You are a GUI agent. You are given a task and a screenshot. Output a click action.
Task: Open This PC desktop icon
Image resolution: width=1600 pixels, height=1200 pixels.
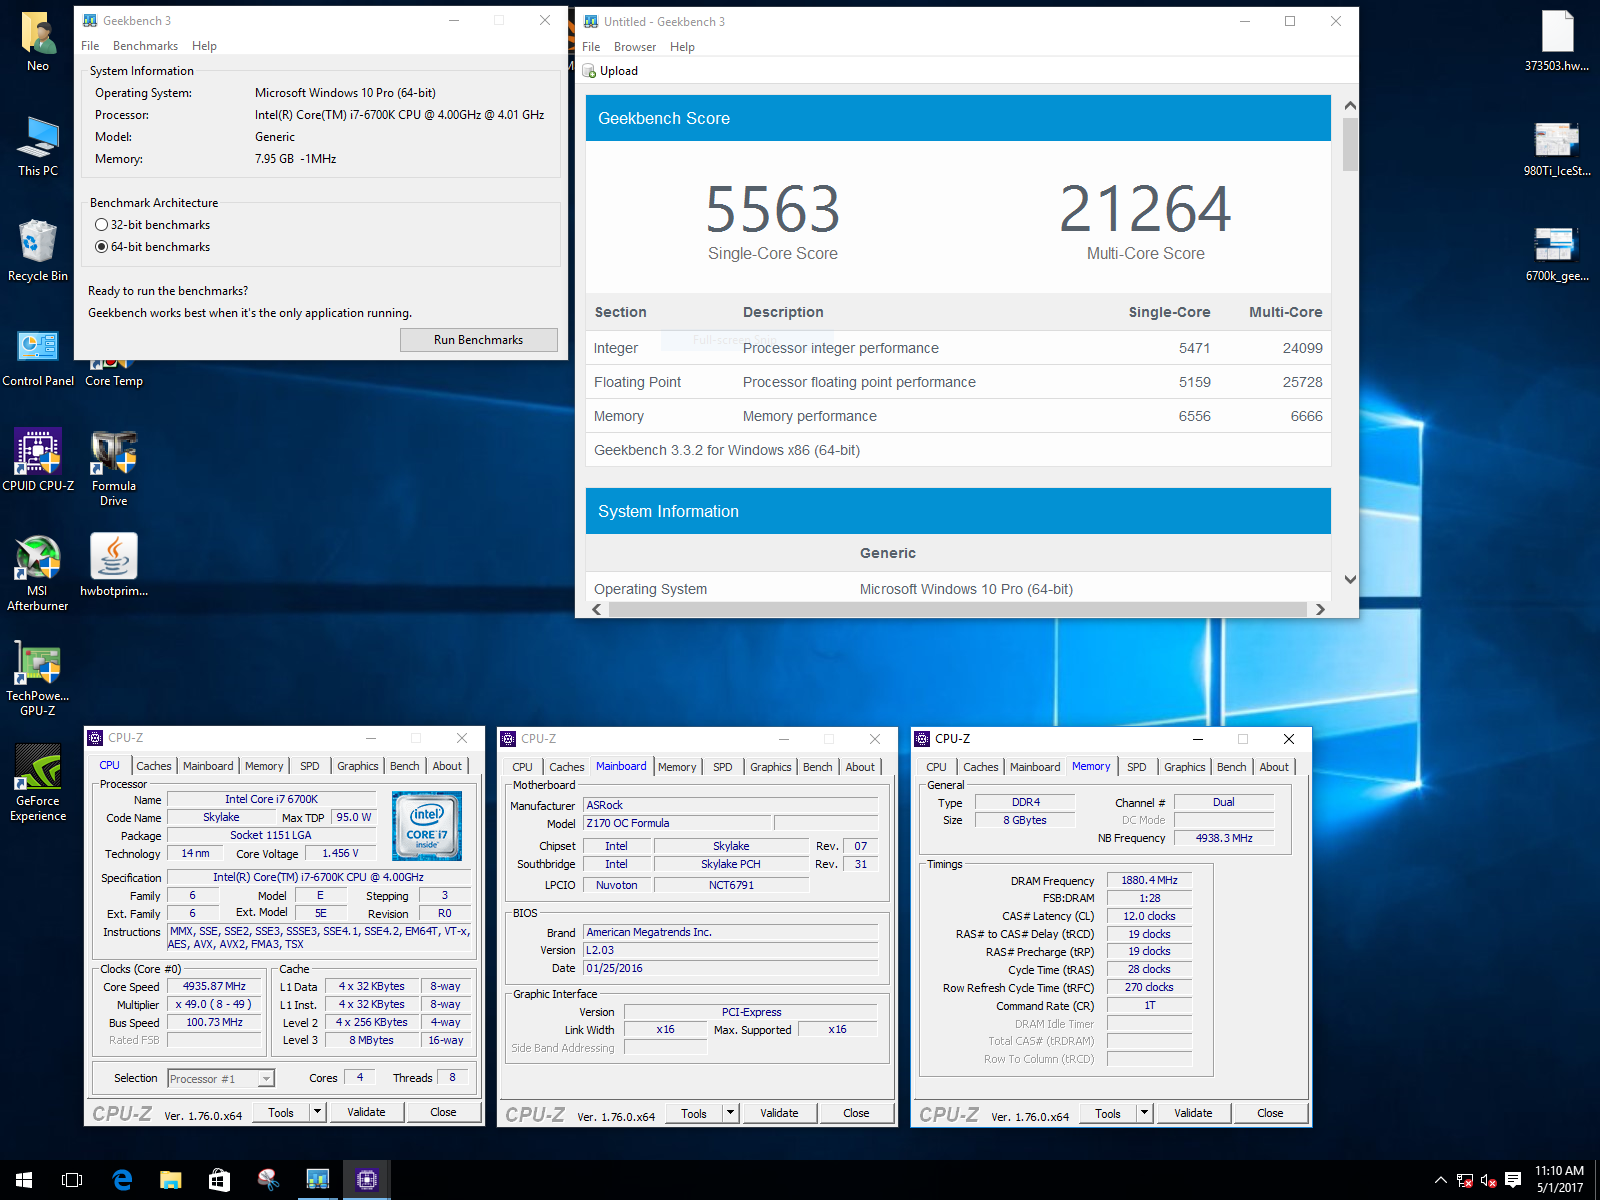tap(38, 146)
